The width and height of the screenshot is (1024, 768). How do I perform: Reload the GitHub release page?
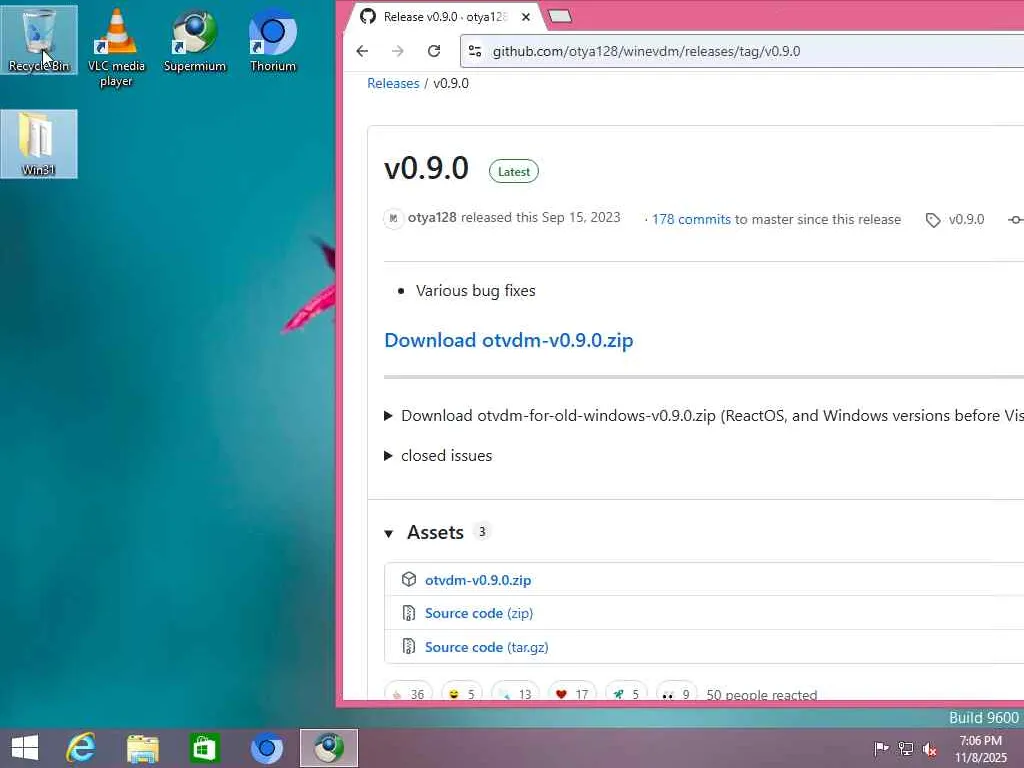pos(434,51)
